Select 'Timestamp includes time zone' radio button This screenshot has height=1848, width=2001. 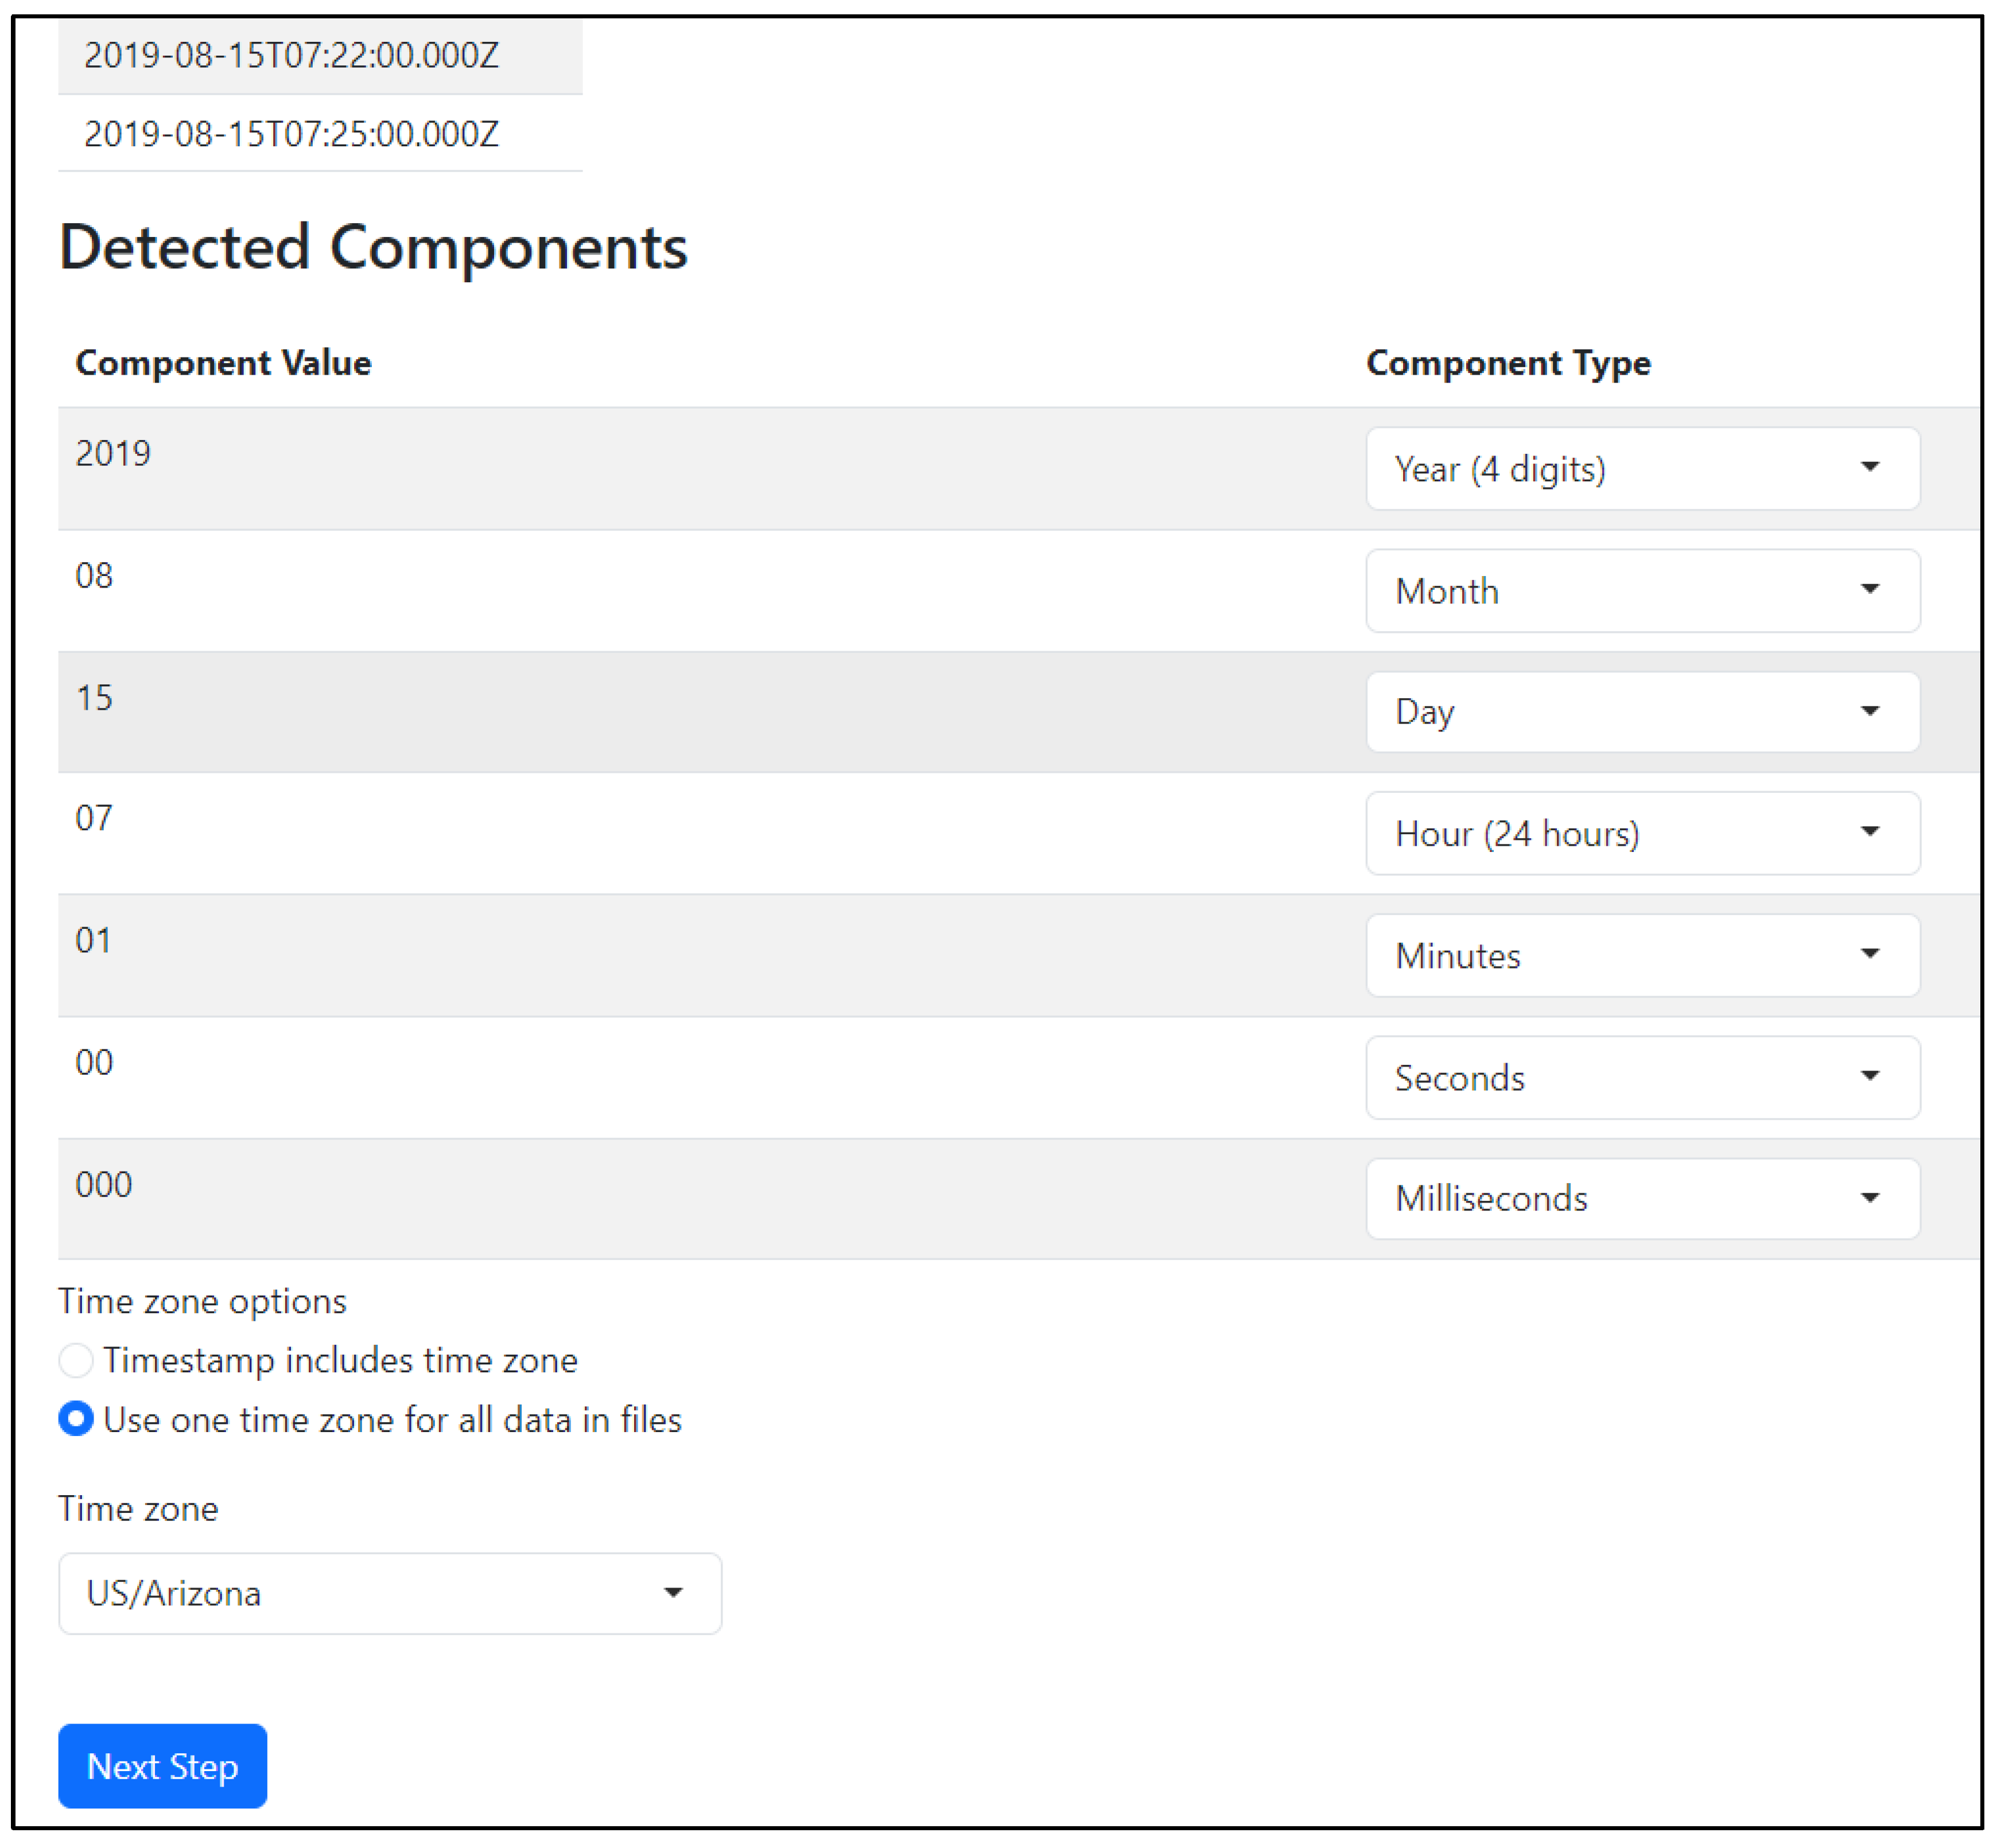pos(76,1360)
